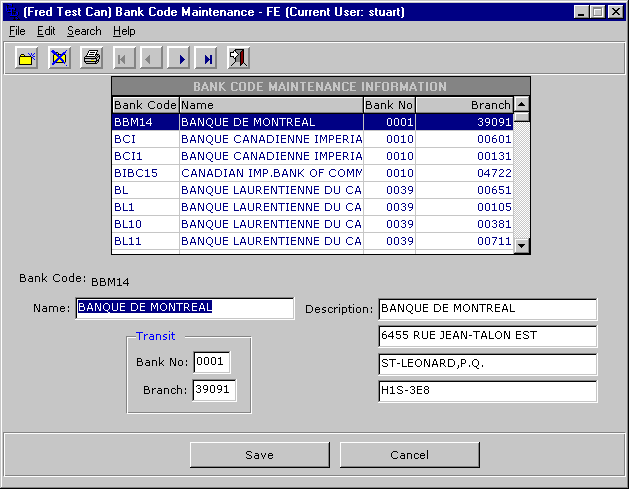Click the Description field BANQUE DE MONTREAL

[487, 309]
